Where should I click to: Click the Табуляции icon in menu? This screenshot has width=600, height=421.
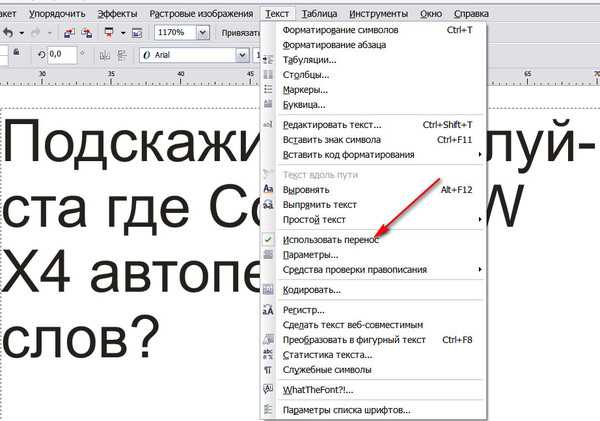point(268,60)
